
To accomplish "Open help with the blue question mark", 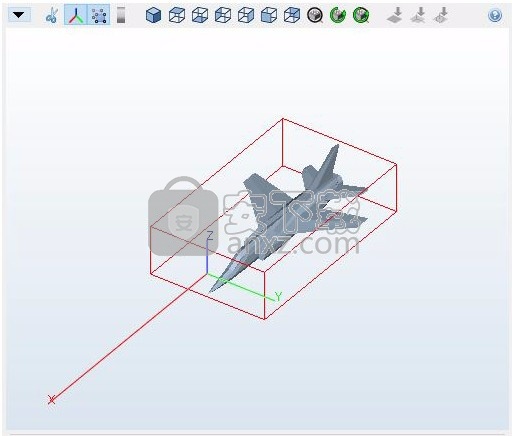I will coord(495,15).
